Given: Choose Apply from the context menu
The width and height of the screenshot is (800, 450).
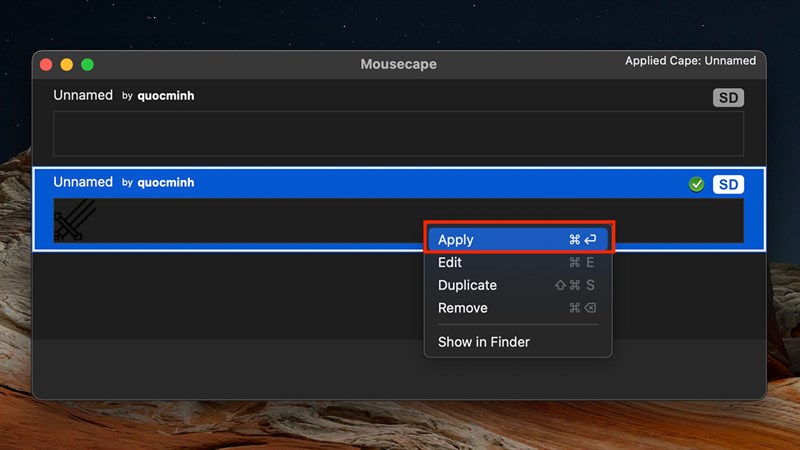Looking at the screenshot, I should (518, 240).
